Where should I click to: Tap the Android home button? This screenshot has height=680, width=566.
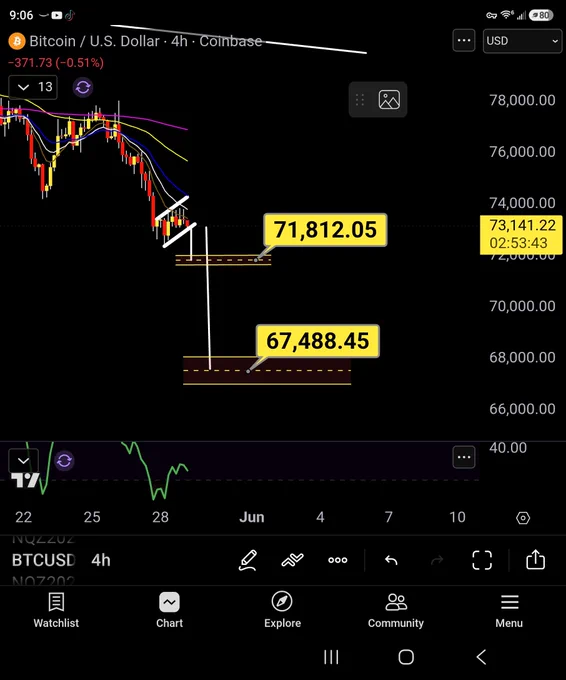406,657
